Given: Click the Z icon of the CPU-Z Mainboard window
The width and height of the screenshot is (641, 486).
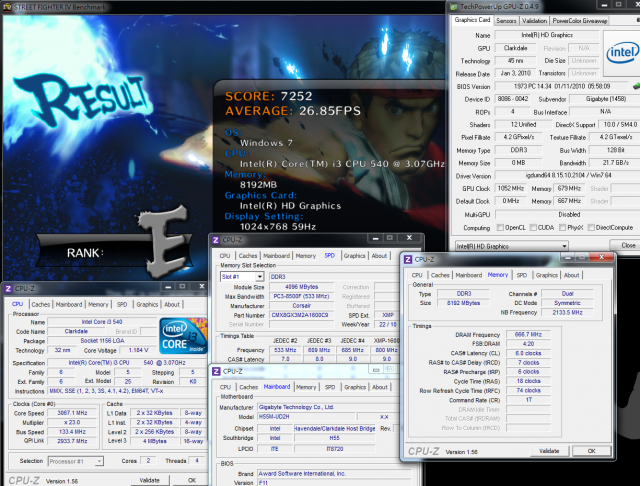Looking at the screenshot, I should click(x=216, y=371).
